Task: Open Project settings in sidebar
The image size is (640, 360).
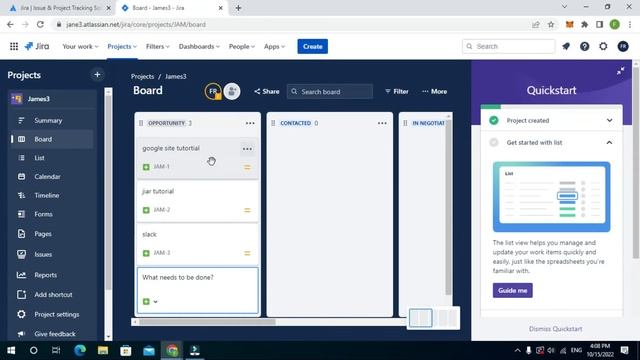Action: [51, 314]
